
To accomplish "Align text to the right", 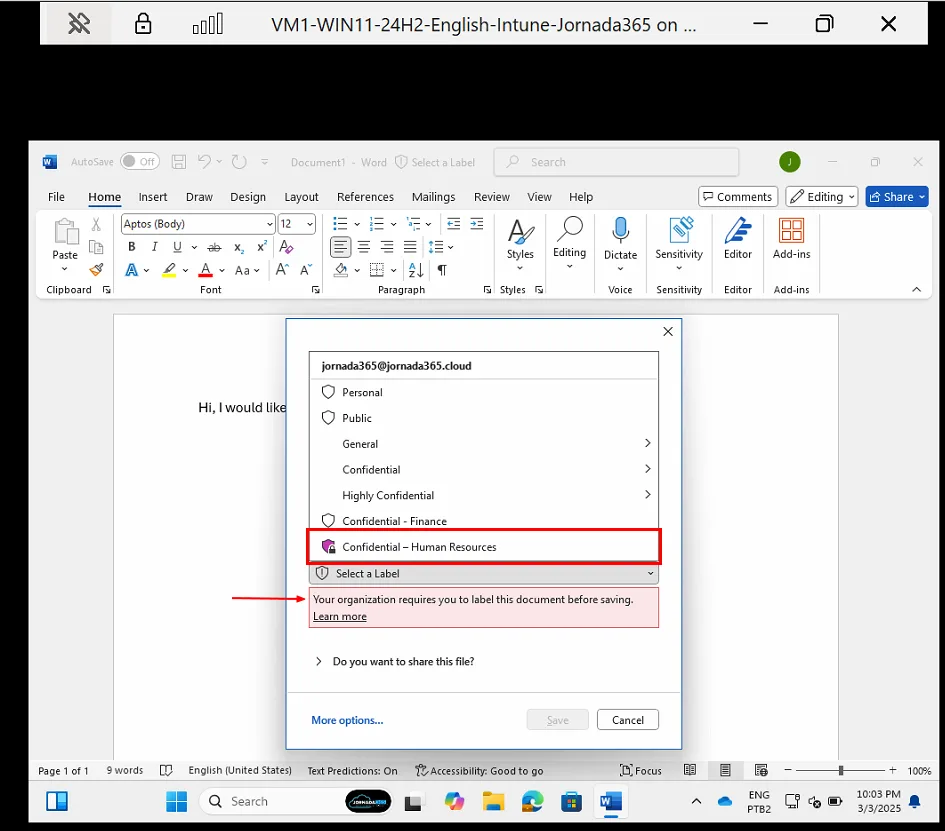I will point(387,246).
